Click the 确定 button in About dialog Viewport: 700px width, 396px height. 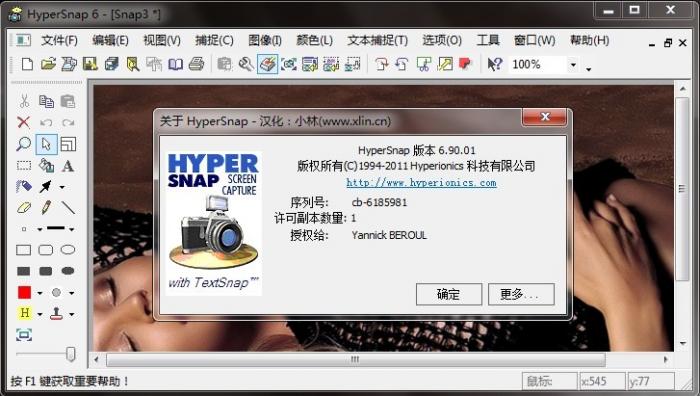449,294
